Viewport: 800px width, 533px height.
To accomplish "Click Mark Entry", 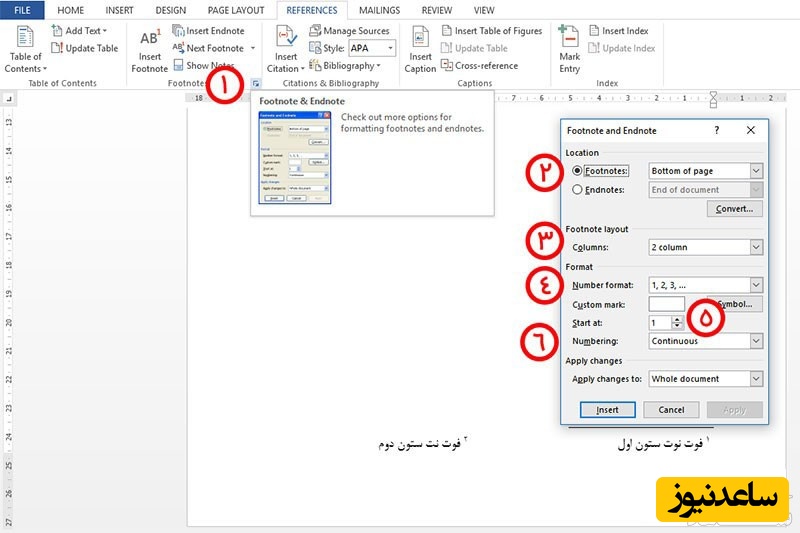I will 569,49.
